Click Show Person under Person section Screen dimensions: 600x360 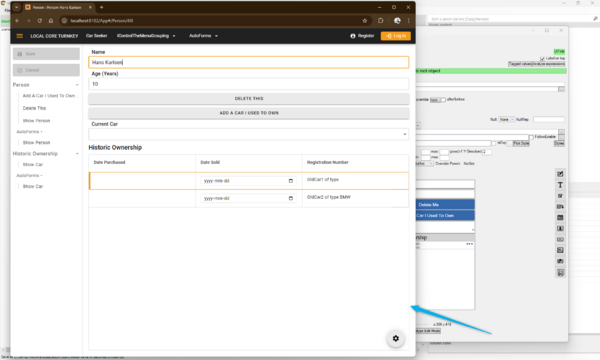coord(36,121)
